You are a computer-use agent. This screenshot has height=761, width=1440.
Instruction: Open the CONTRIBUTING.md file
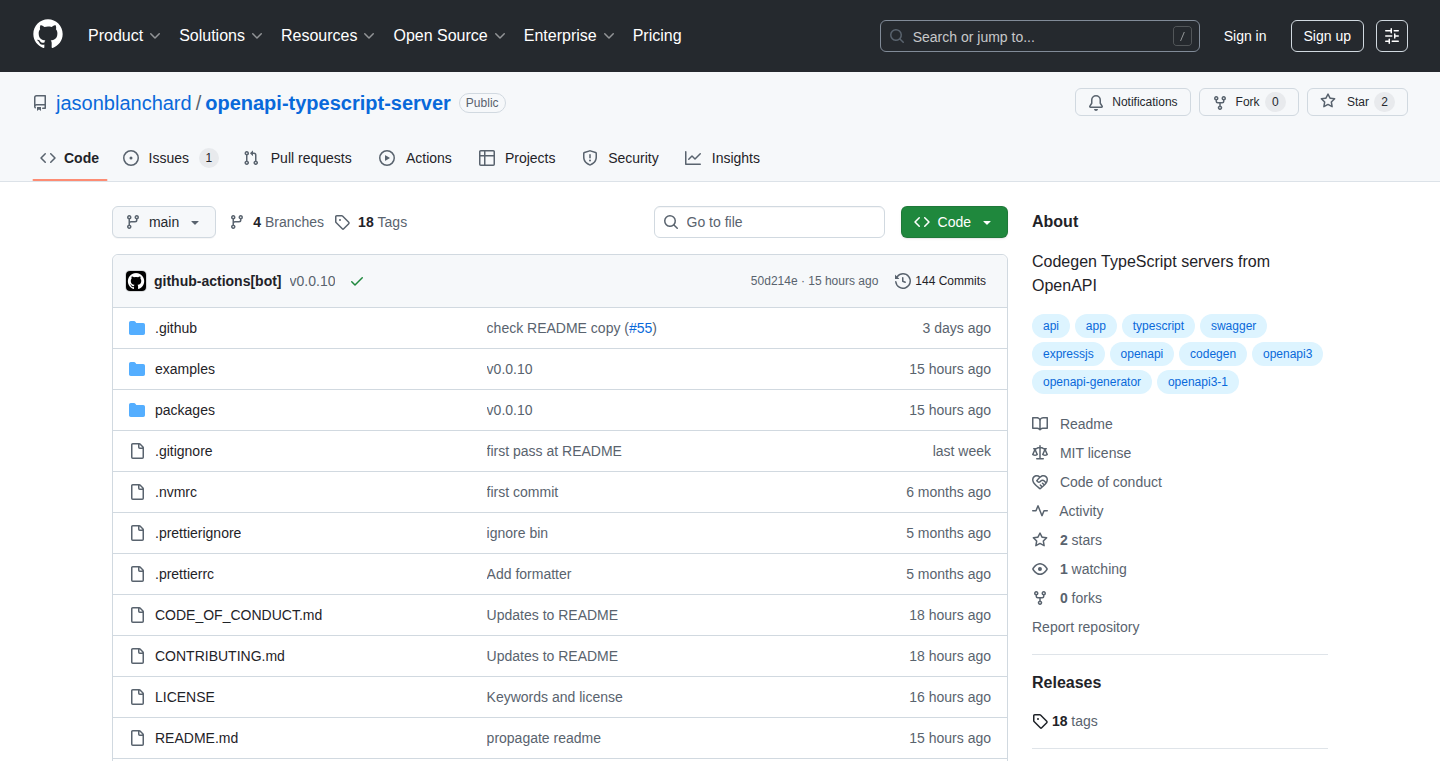(220, 656)
